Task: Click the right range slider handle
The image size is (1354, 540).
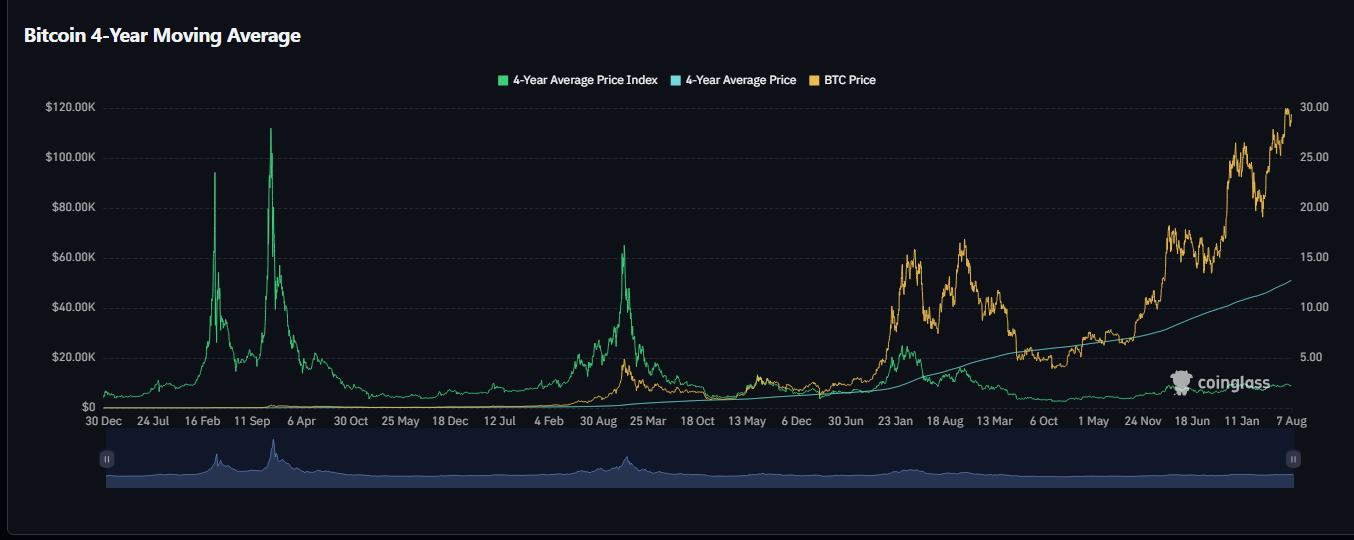Action: tap(1293, 459)
